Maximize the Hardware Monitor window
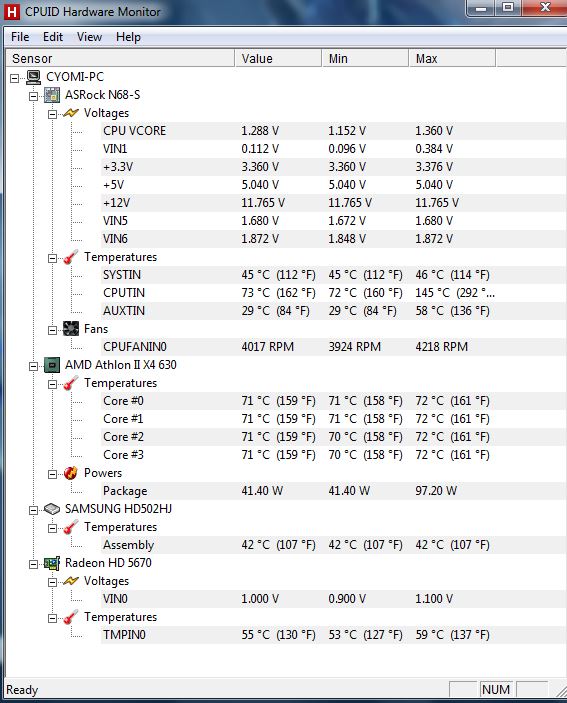 508,8
